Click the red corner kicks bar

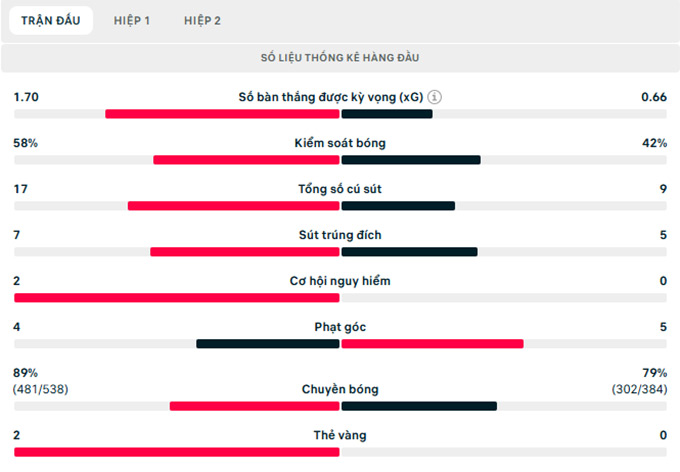[432, 344]
